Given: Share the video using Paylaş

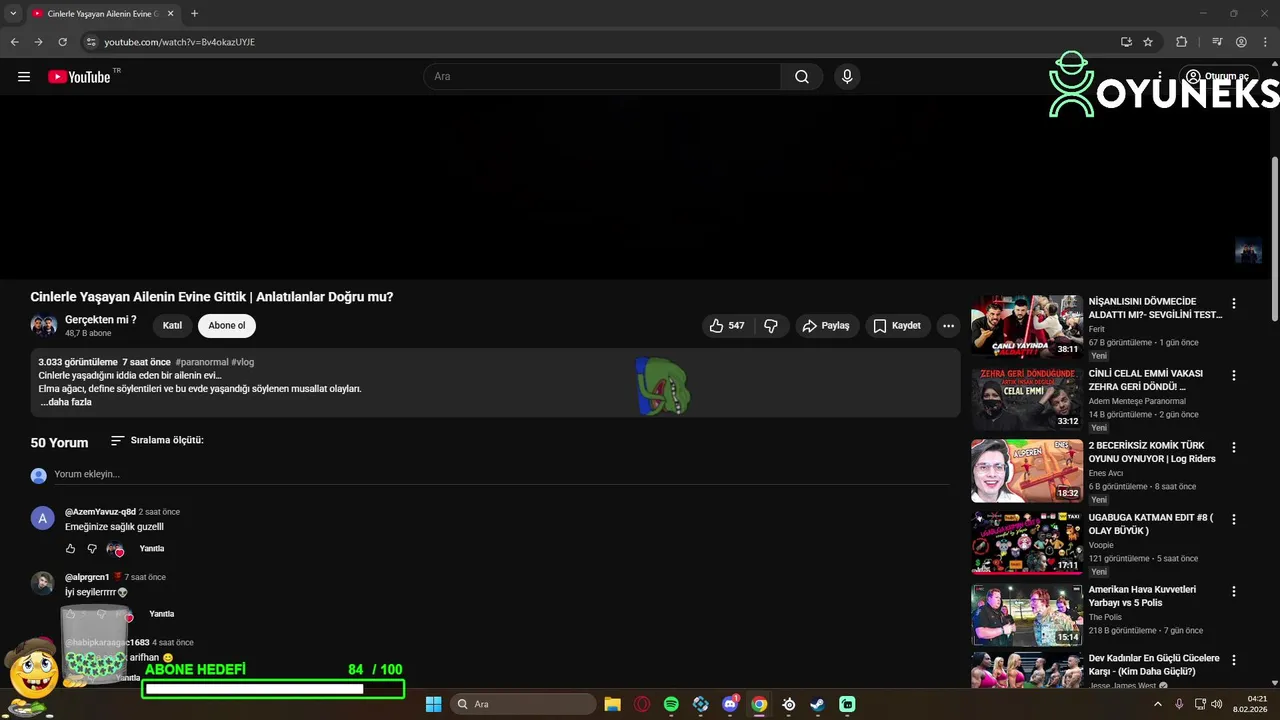Looking at the screenshot, I should [826, 326].
